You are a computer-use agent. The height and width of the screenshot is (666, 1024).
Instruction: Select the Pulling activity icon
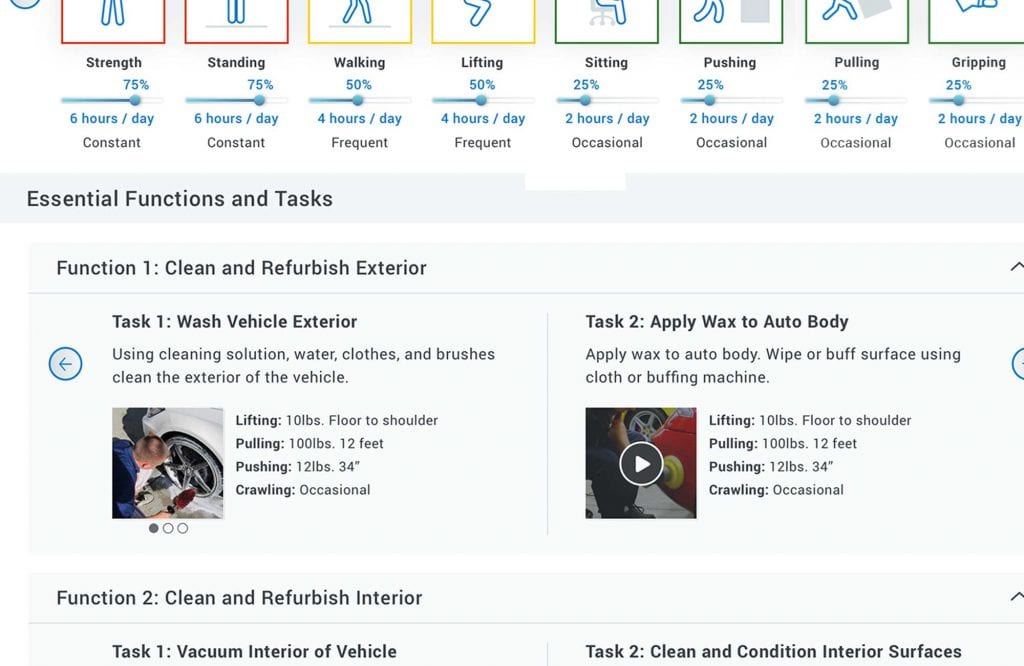(857, 21)
